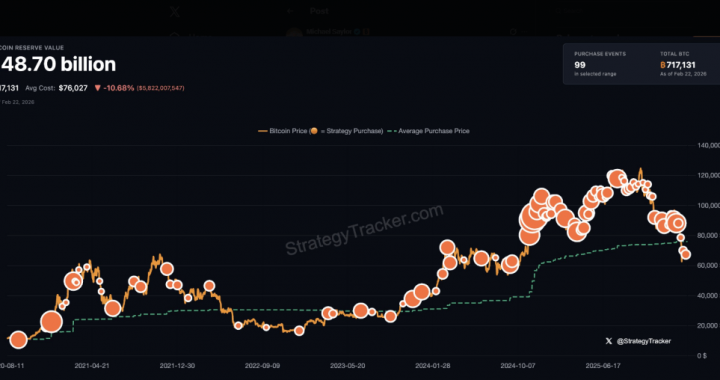Click the most recent purchase bubble at the chart end

(686, 255)
